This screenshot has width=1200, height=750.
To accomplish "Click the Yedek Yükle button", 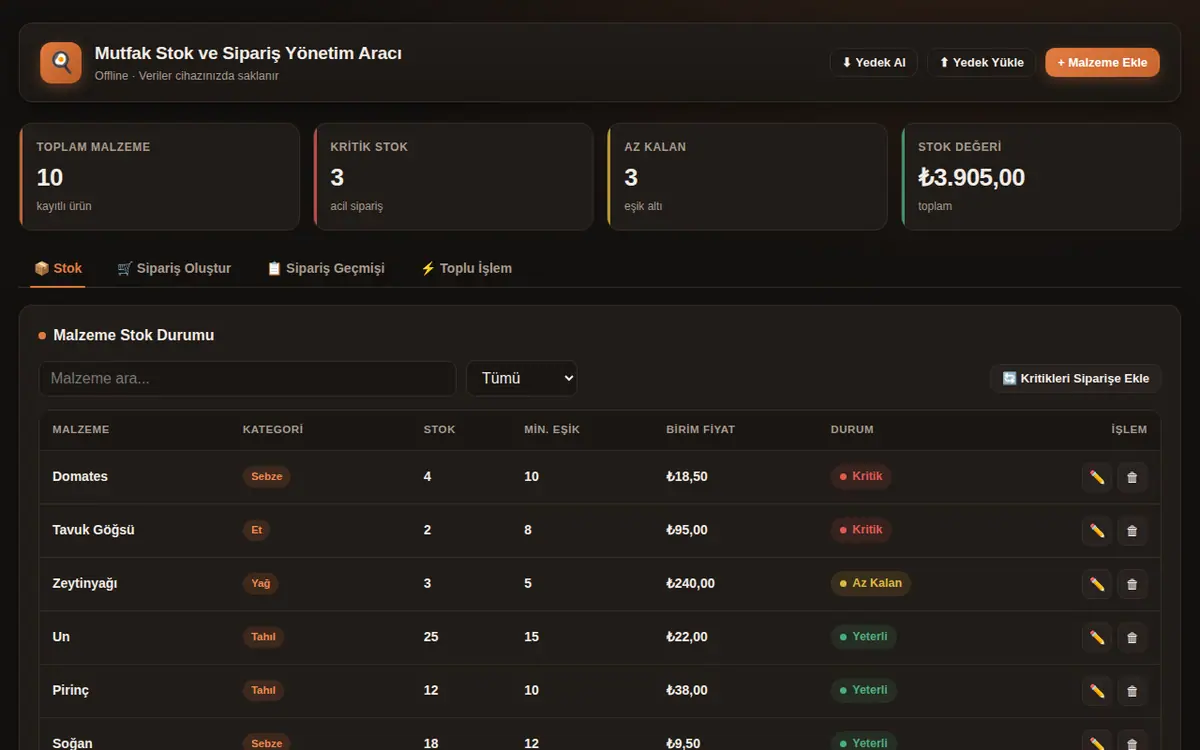I will click(x=981, y=62).
